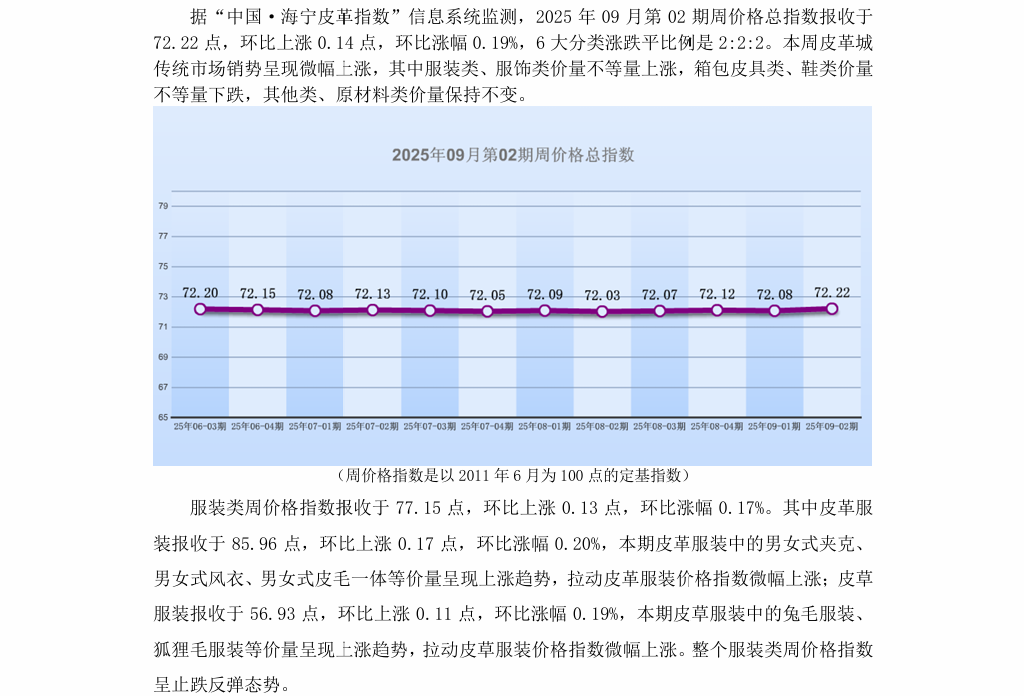Image resolution: width=1024 pixels, height=696 pixels.
Task: Click the 72.20 data point marker
Action: (x=200, y=309)
